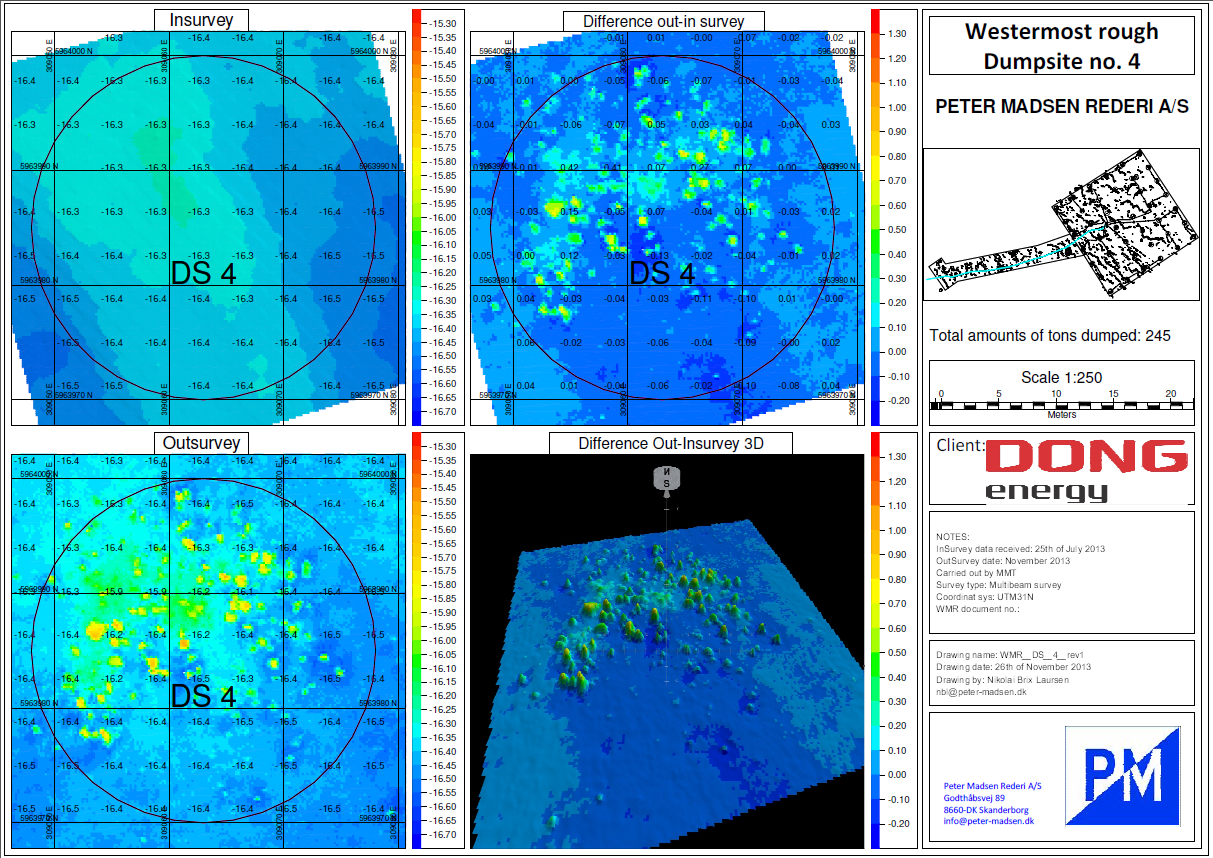
Task: Click the Meters label under the scale bar
Action: tap(1062, 414)
